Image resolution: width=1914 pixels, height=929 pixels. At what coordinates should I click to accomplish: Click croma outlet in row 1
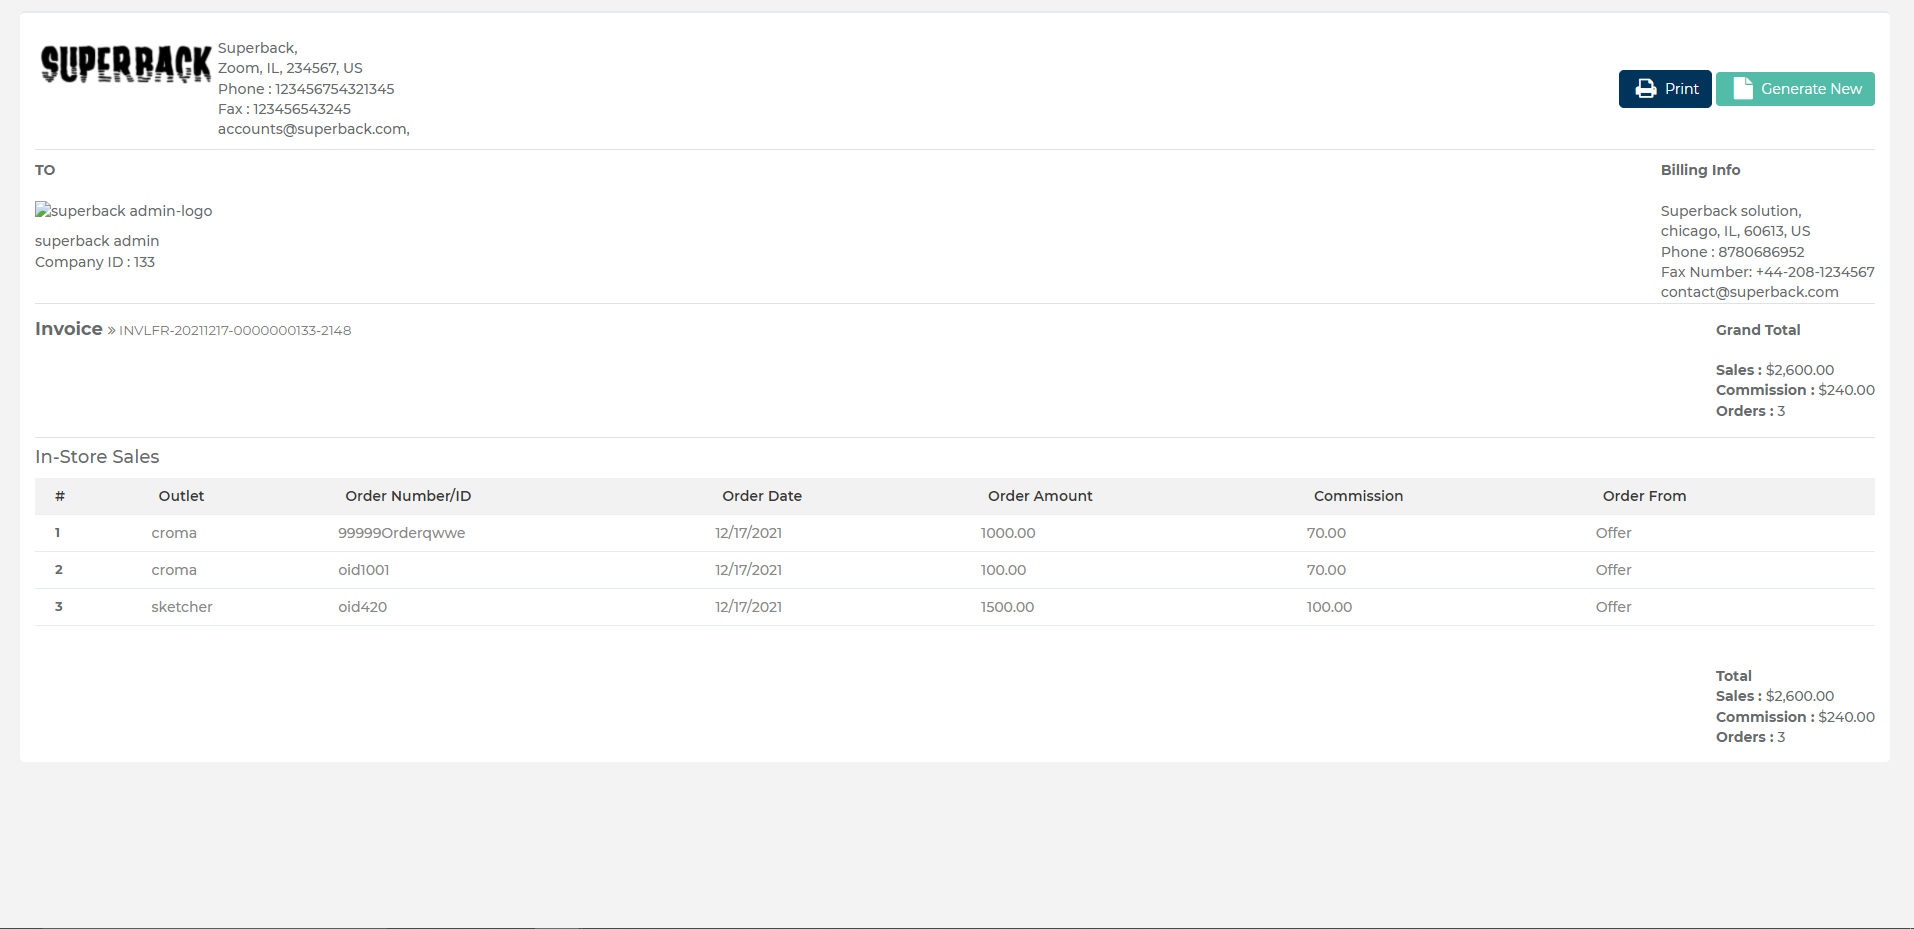(x=174, y=533)
